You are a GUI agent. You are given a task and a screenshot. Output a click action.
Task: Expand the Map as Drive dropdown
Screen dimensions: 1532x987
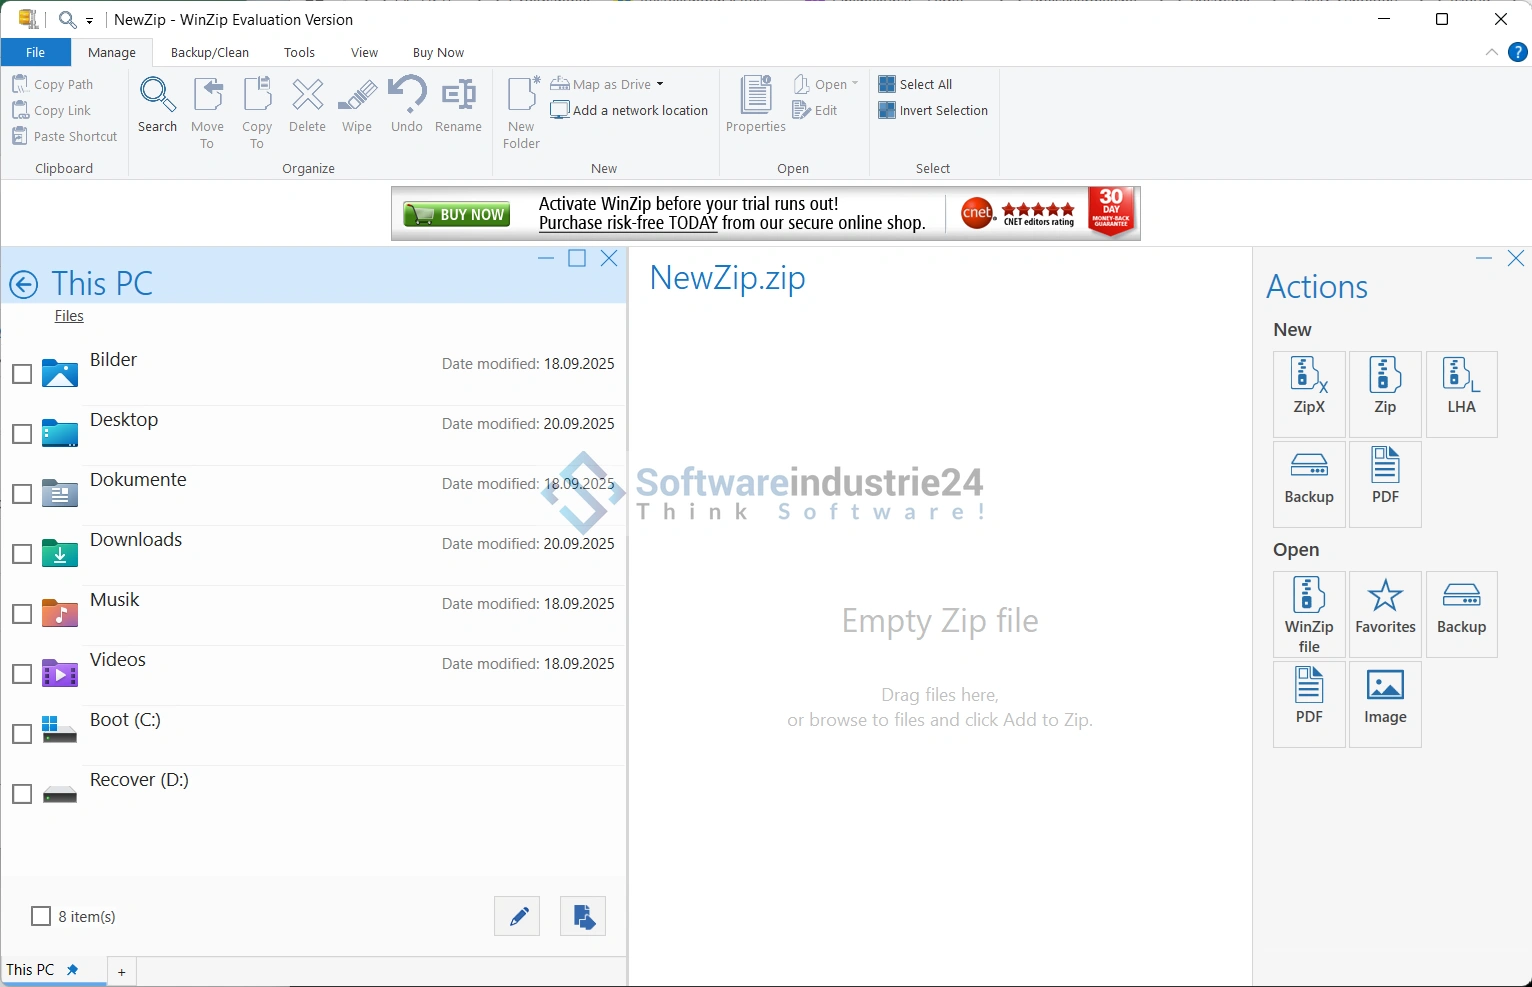pyautogui.click(x=660, y=85)
